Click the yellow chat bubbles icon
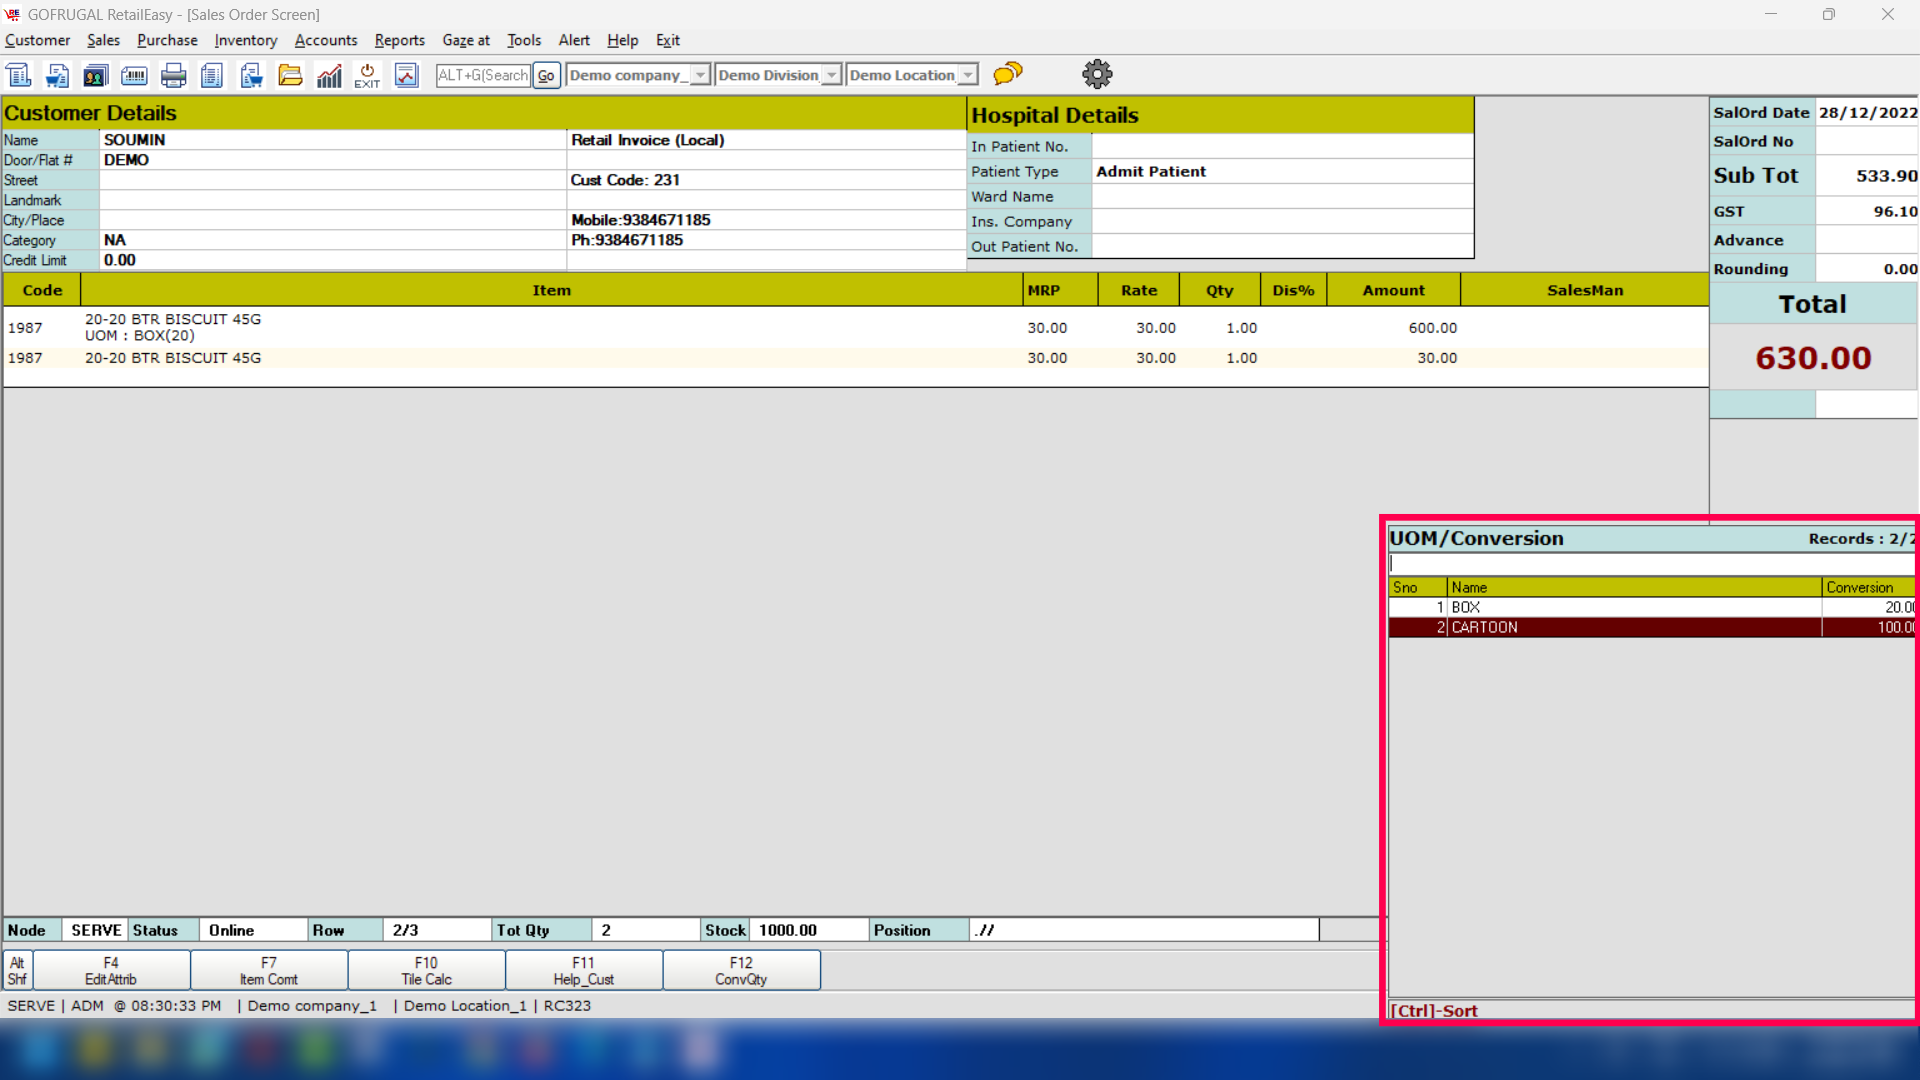1920x1080 pixels. 1008,73
